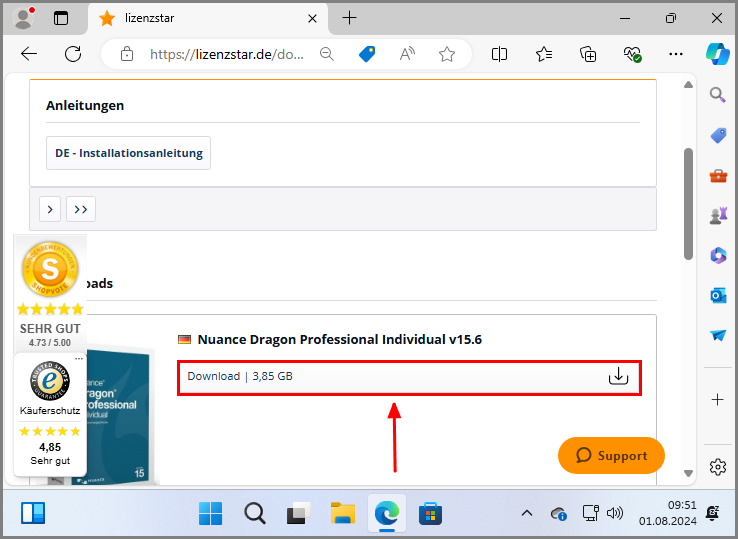Open Copilot in Edge
The height and width of the screenshot is (539, 738).
click(717, 54)
